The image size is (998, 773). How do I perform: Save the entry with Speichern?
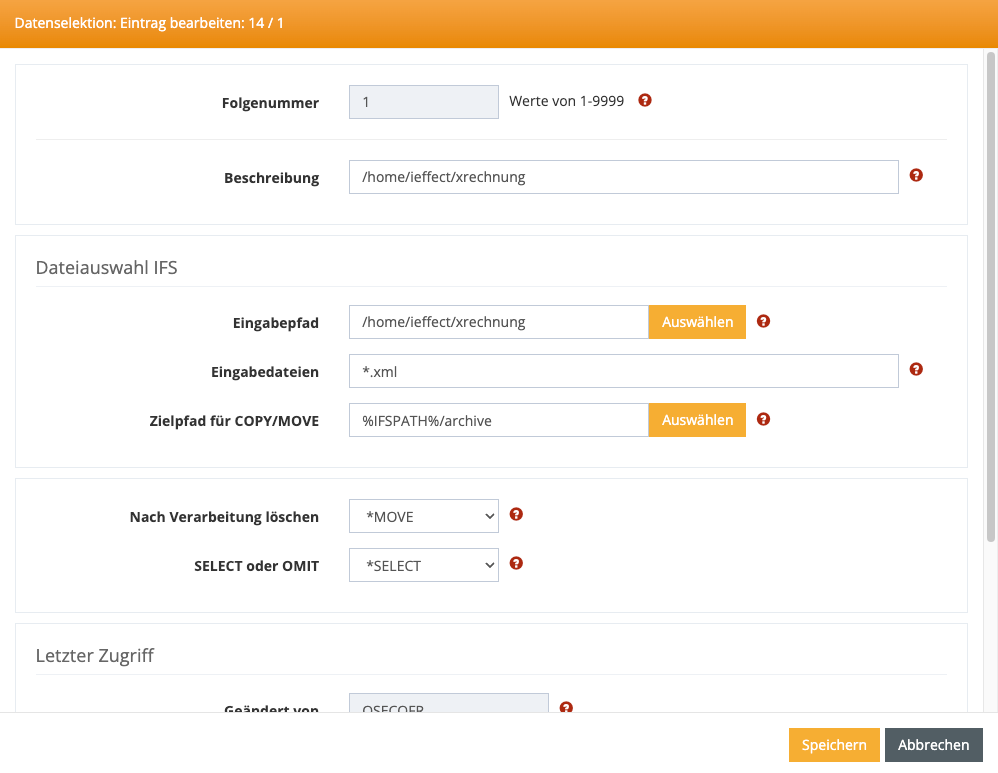click(x=834, y=745)
